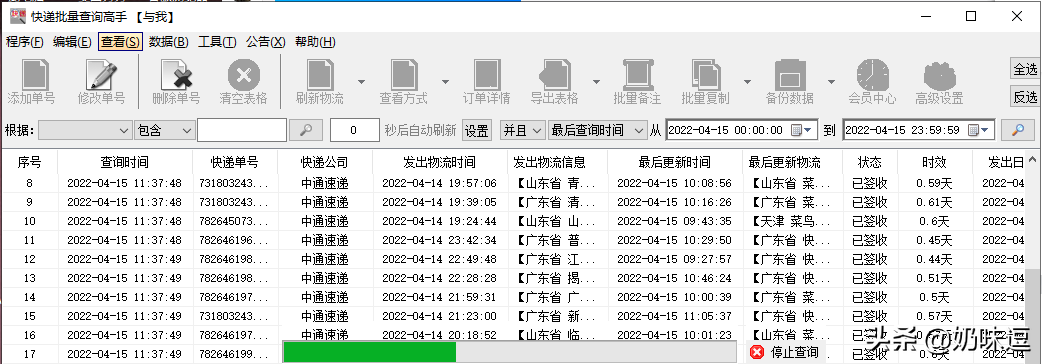
Task: Open the 最后查询时间 dropdown
Action: [597, 130]
